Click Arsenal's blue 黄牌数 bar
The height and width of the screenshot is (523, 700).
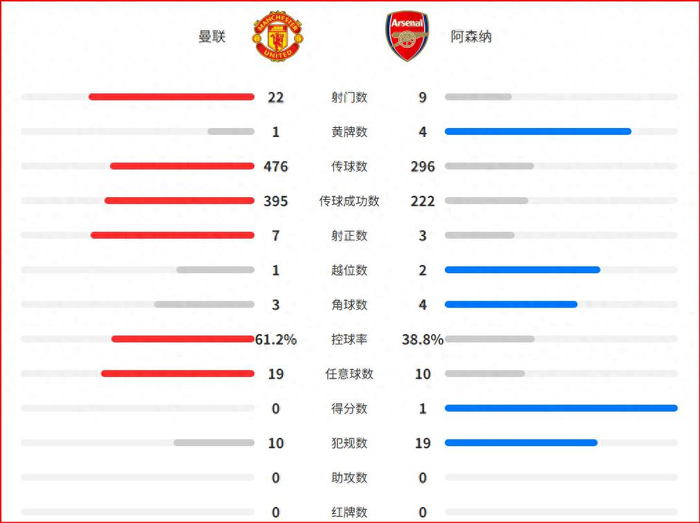pos(538,131)
